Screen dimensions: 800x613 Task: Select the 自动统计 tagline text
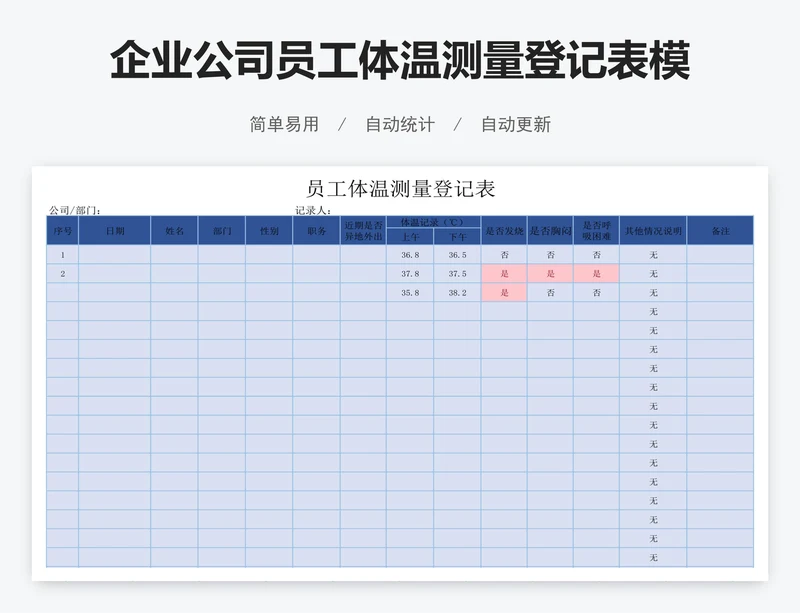400,125
